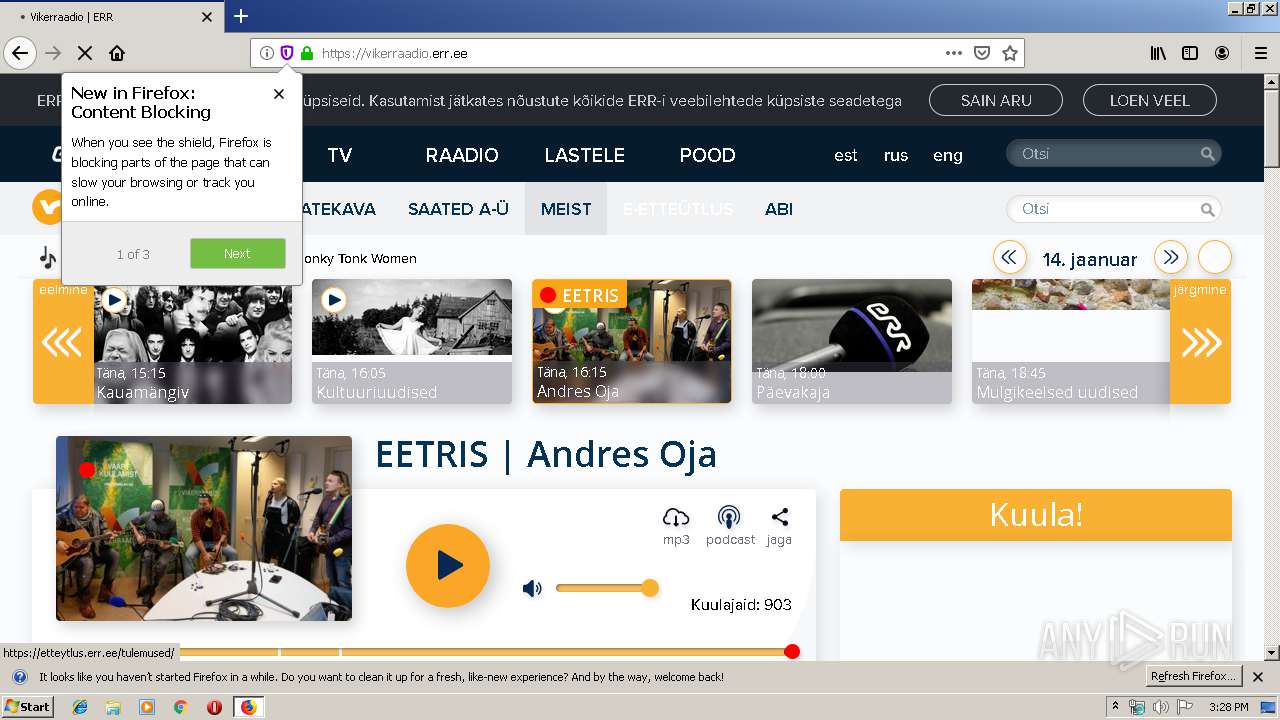Open the ABI tab

[x=779, y=209]
